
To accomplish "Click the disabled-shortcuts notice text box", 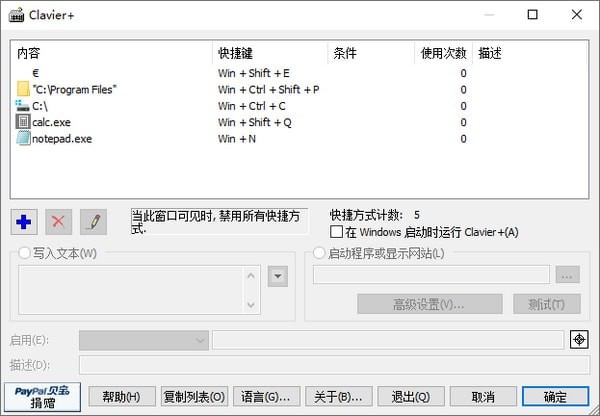I will pos(219,221).
